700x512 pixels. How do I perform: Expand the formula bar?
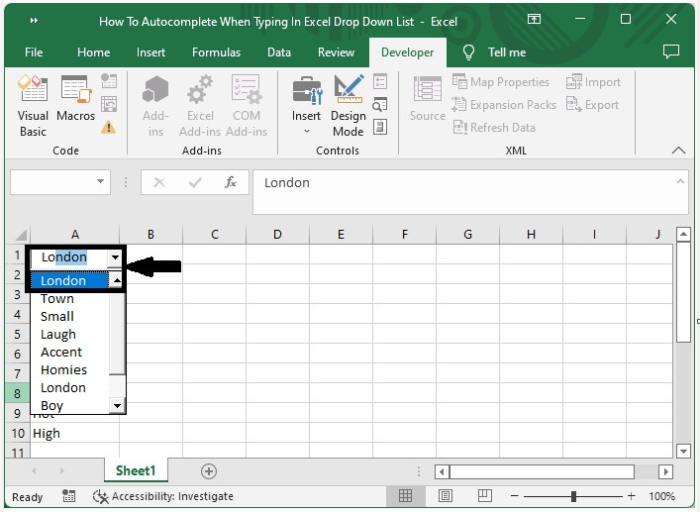pyautogui.click(x=680, y=181)
